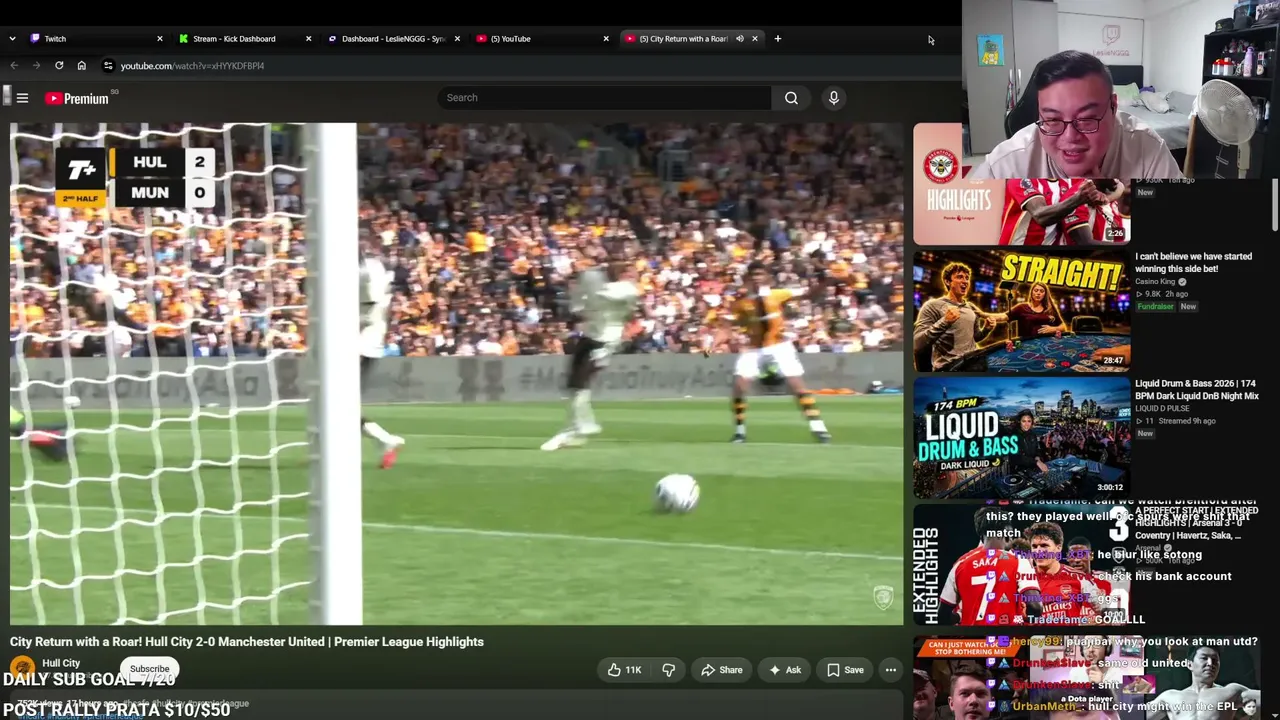The width and height of the screenshot is (1280, 720).
Task: Subscribe to the Hull City channel
Action: click(x=149, y=669)
